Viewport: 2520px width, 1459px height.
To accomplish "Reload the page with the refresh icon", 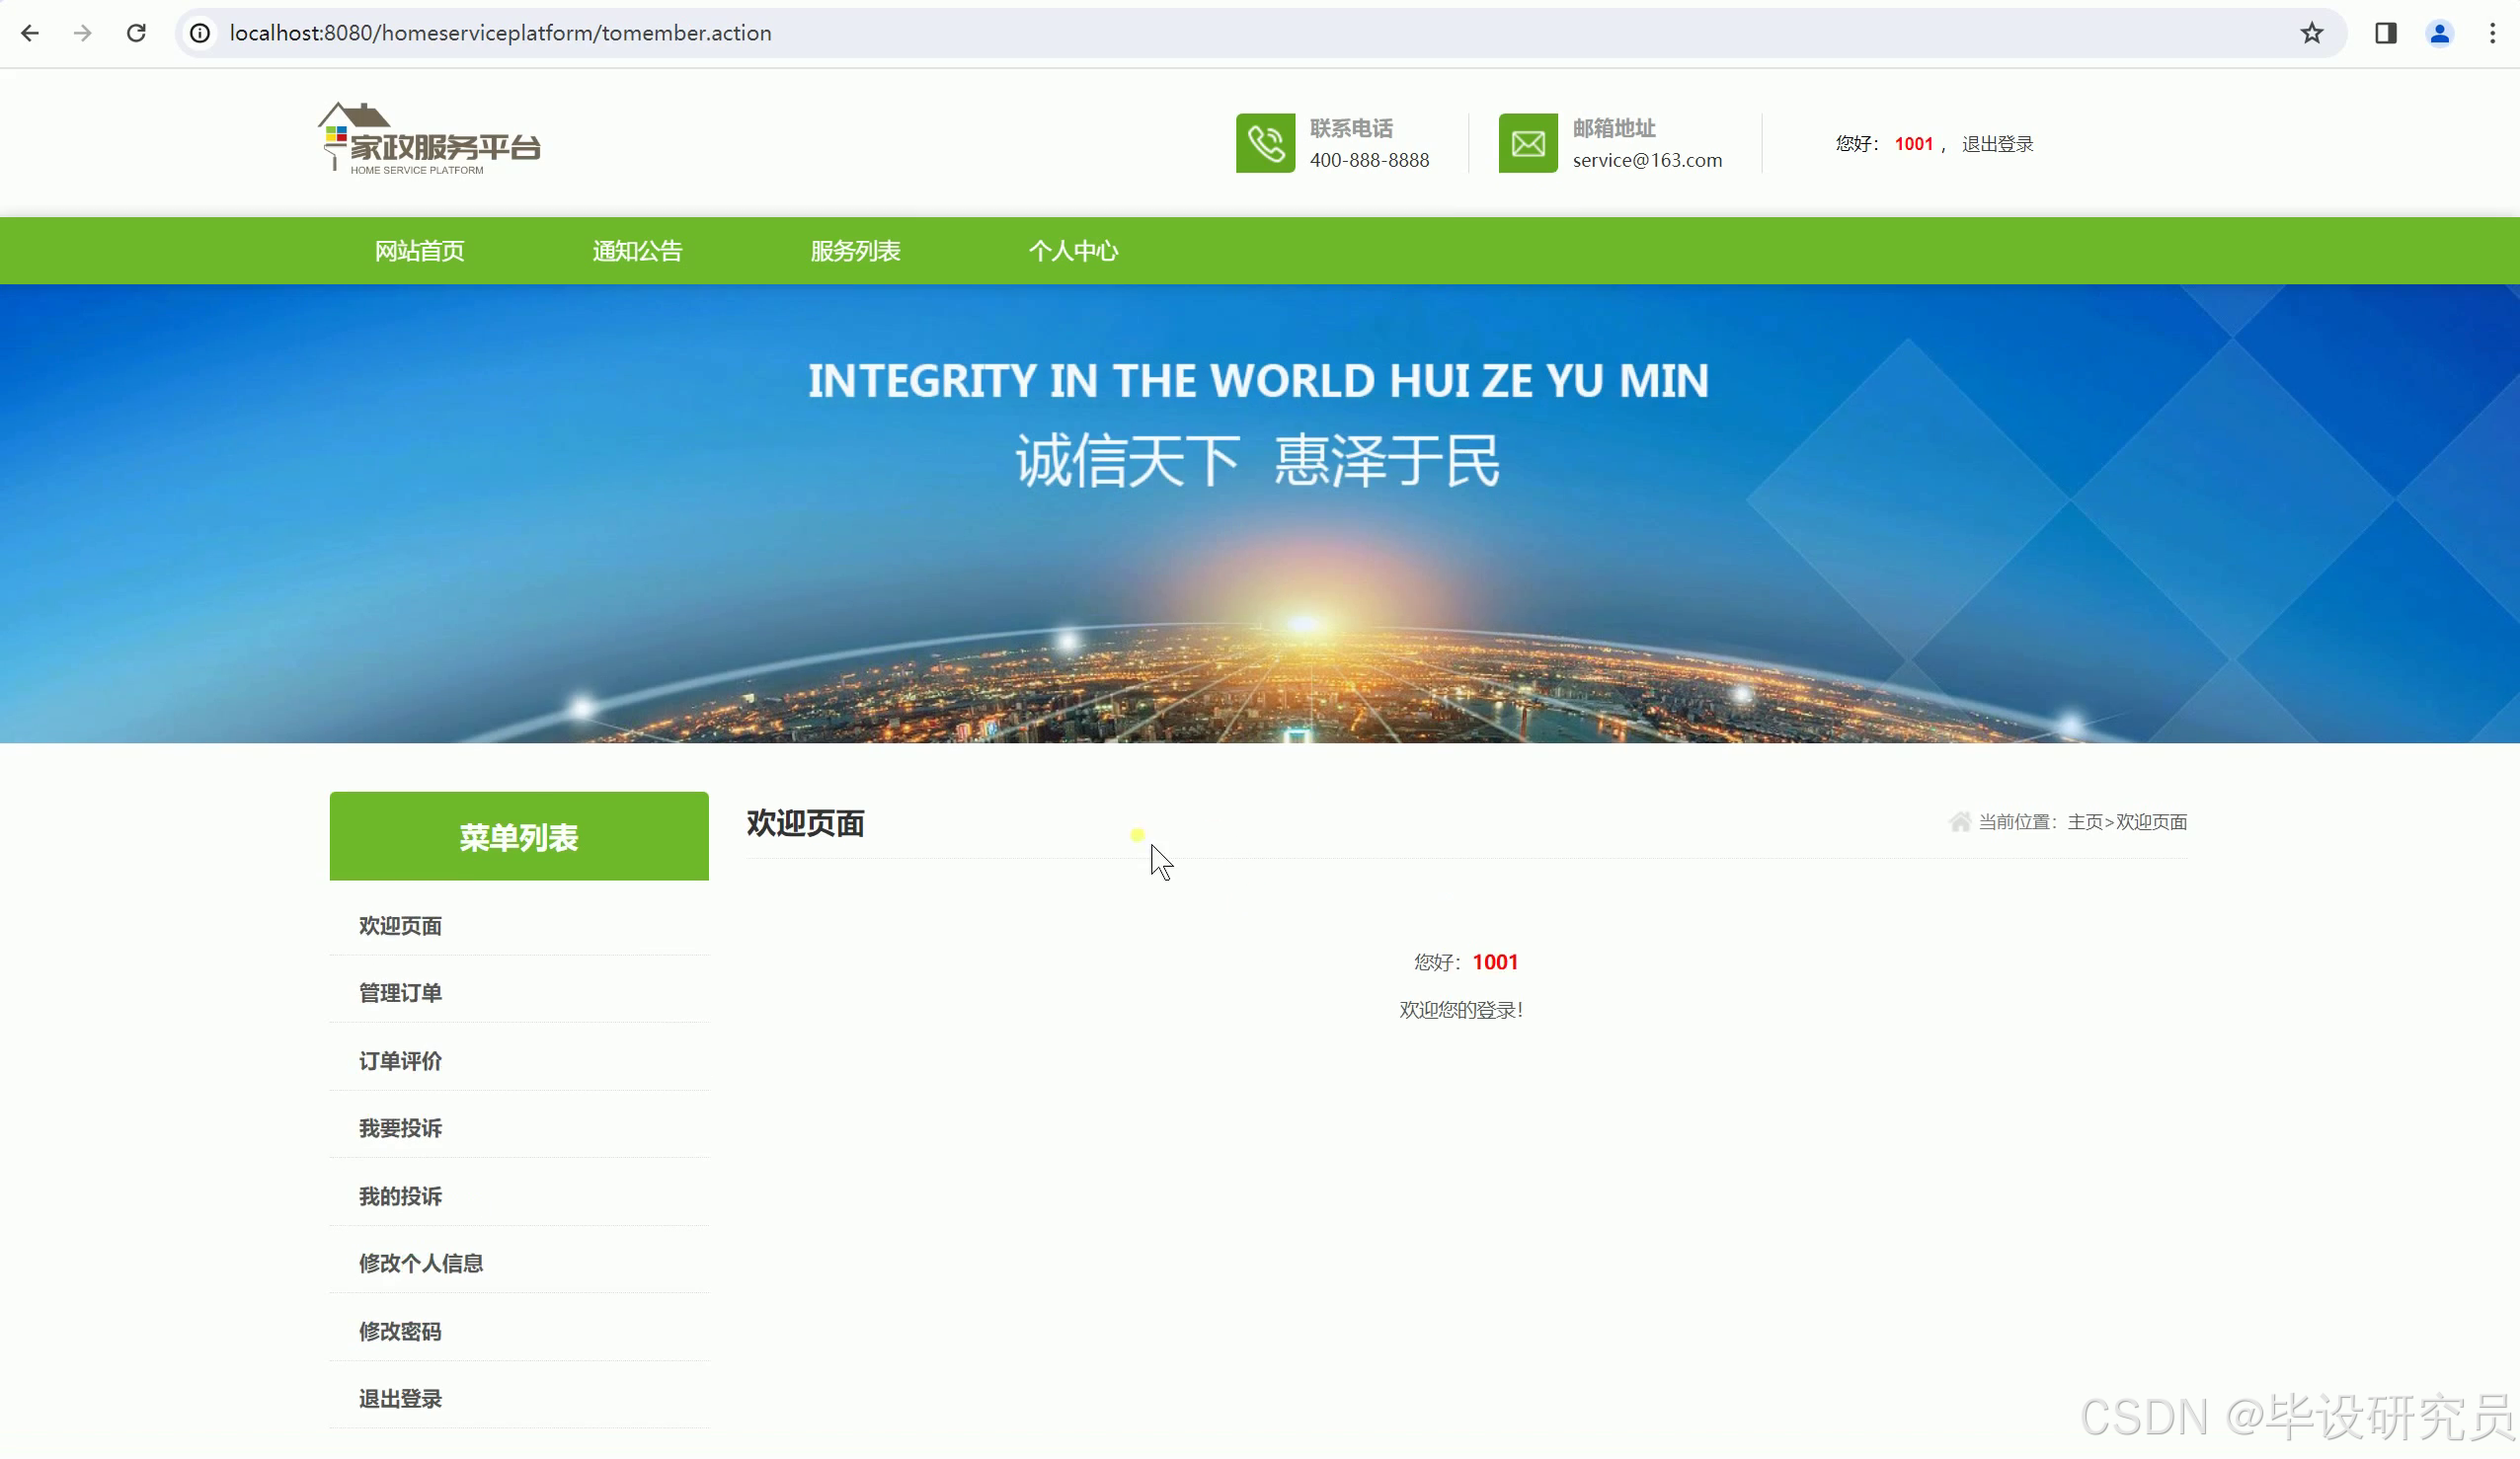I will click(x=137, y=33).
